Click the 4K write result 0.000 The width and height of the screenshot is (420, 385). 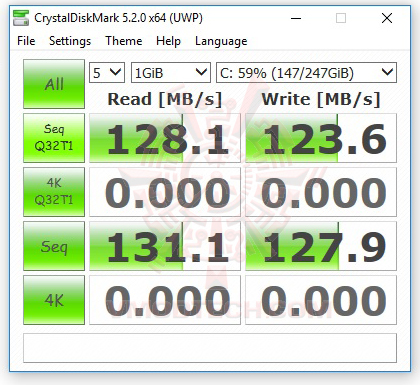coord(321,300)
